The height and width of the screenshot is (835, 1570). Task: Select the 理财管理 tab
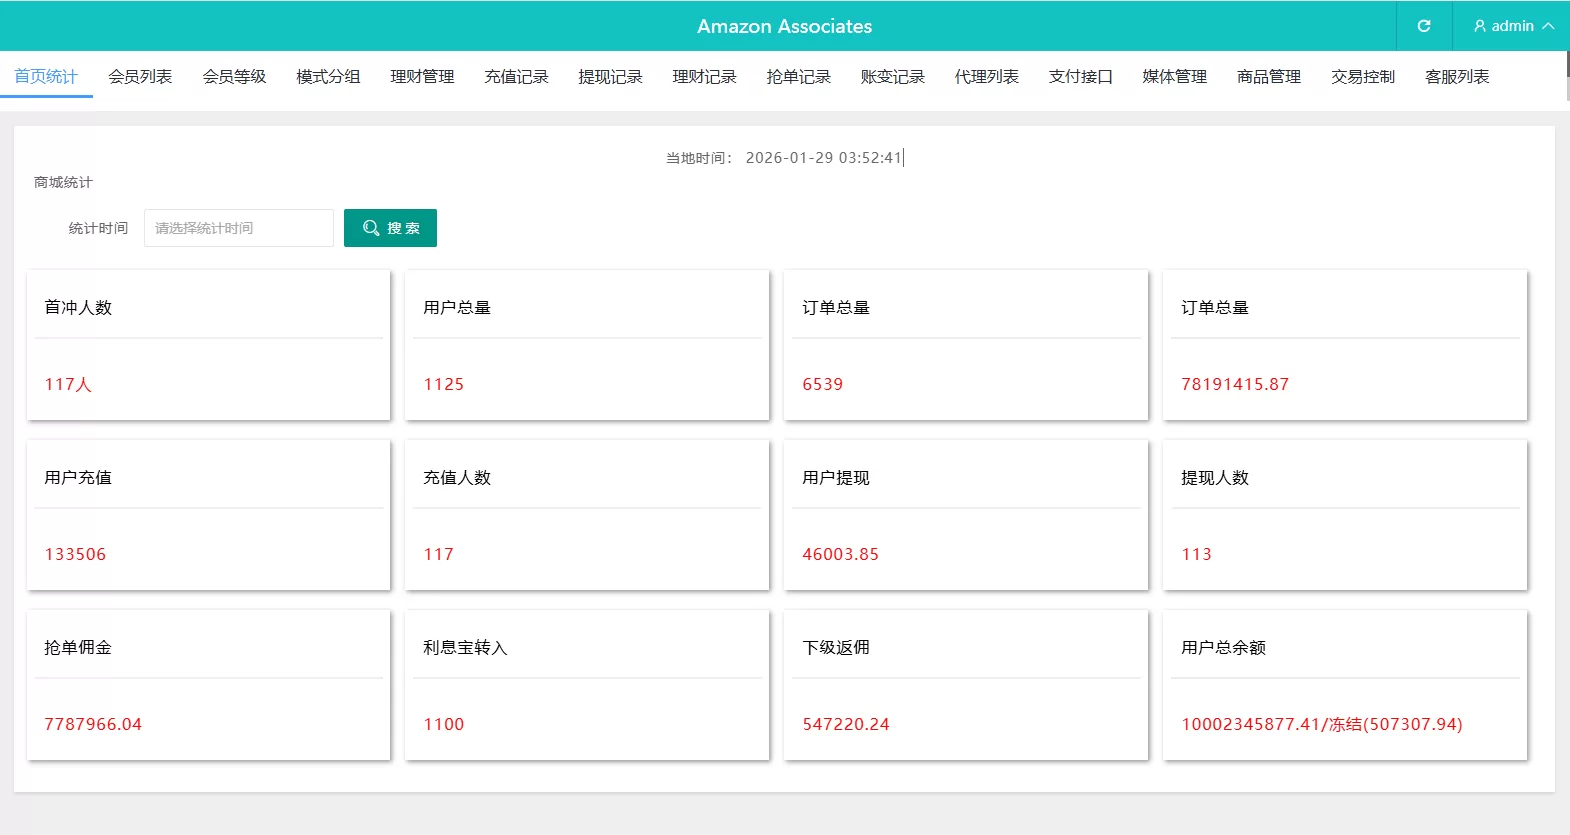click(x=422, y=77)
